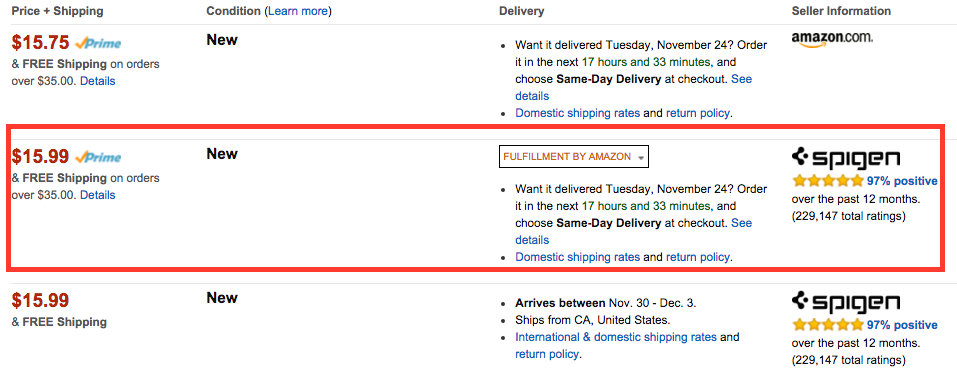Open Details link under $15.99 Prime shipping
This screenshot has width=957, height=382.
click(x=98, y=195)
